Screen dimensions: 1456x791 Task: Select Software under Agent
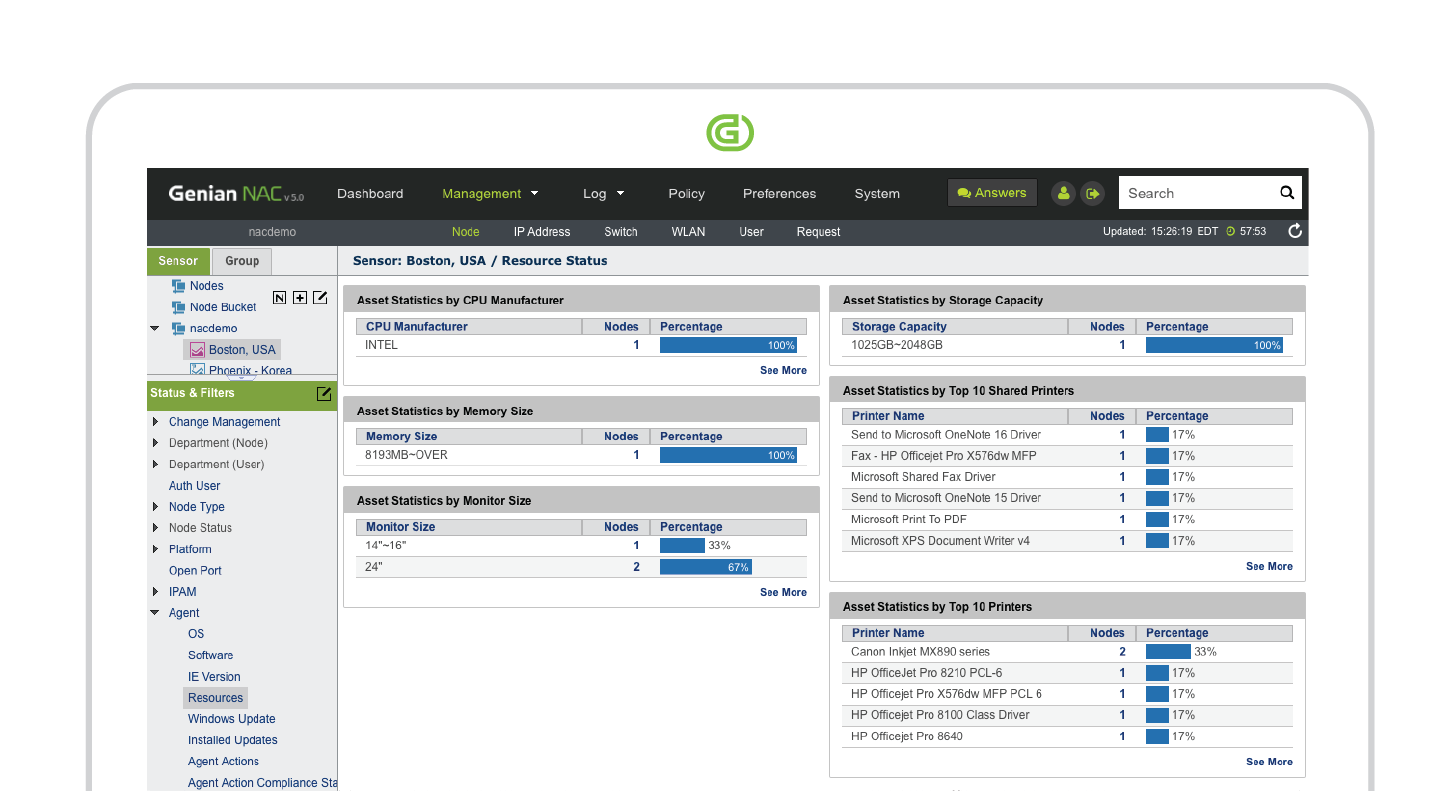tap(210, 655)
